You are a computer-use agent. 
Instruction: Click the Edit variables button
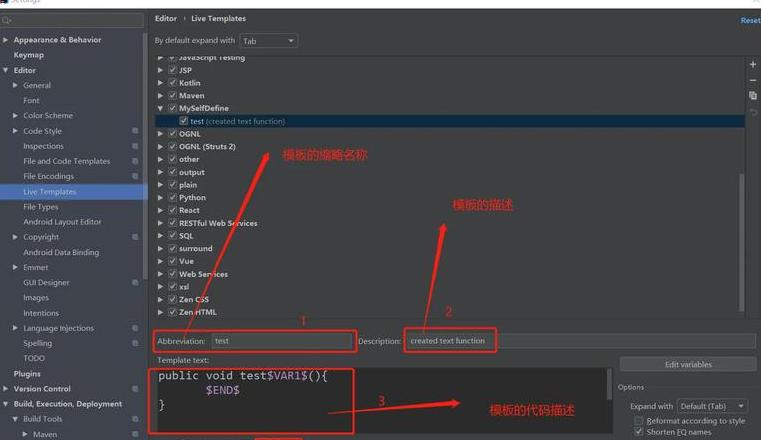point(688,364)
